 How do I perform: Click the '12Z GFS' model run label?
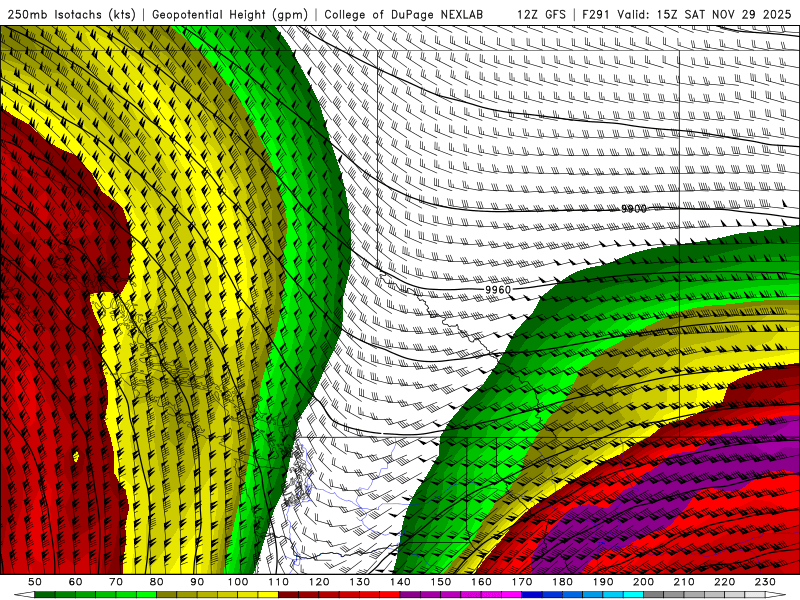pos(541,14)
